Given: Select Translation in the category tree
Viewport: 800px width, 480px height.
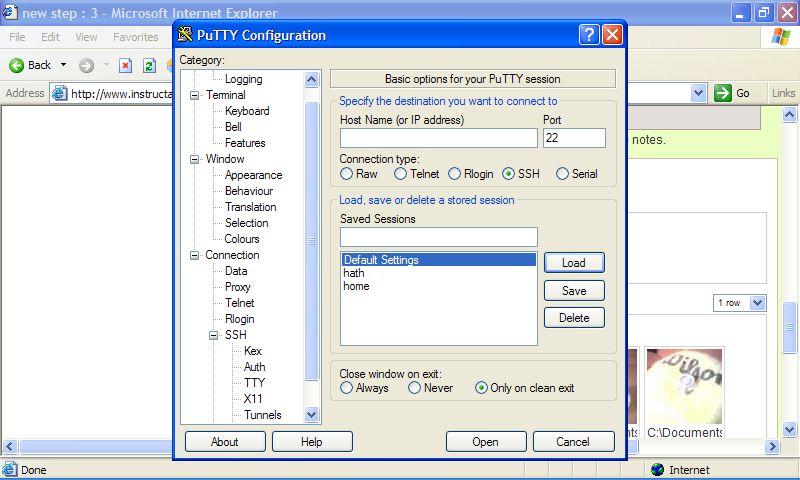Looking at the screenshot, I should [251, 207].
